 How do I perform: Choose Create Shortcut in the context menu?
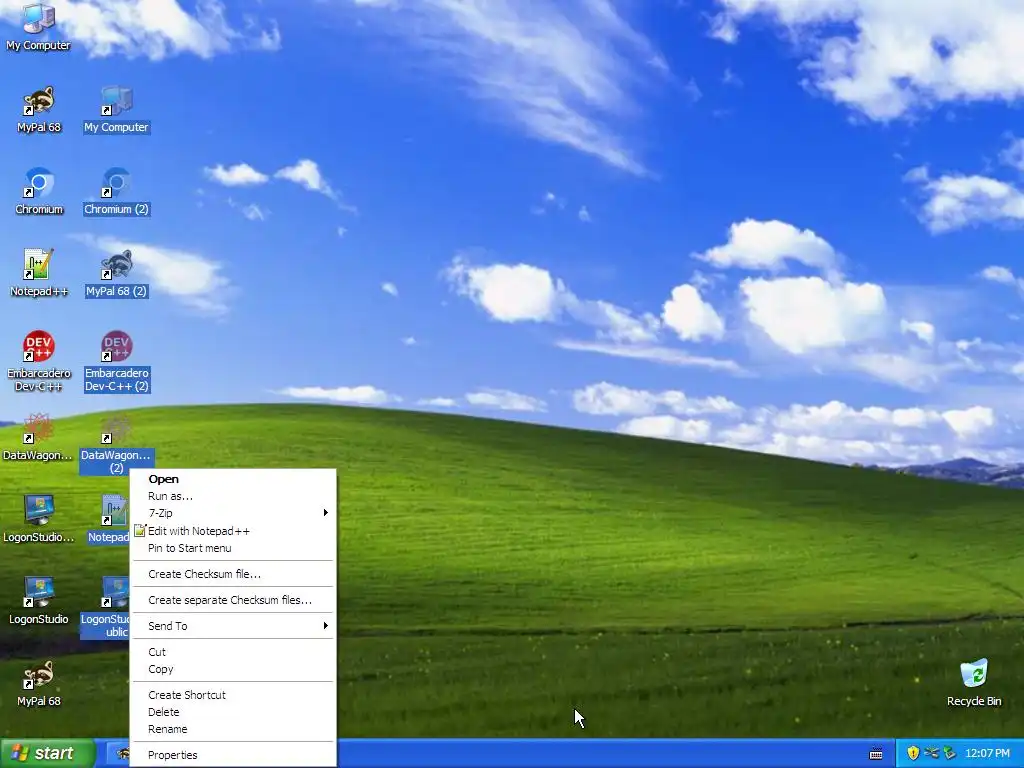coord(233,695)
